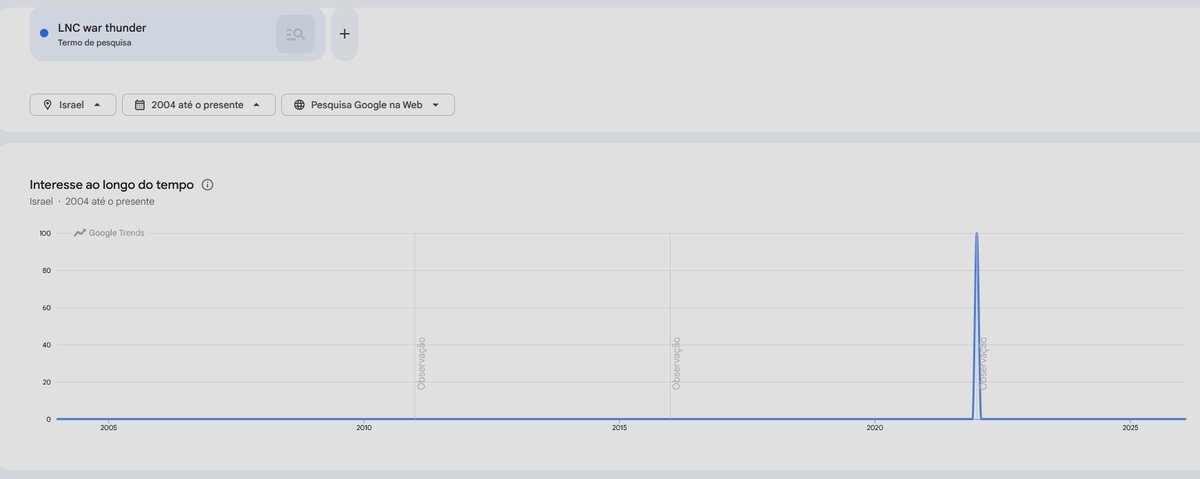Open the Israel region dropdown
This screenshot has width=1200, height=479.
point(73,105)
